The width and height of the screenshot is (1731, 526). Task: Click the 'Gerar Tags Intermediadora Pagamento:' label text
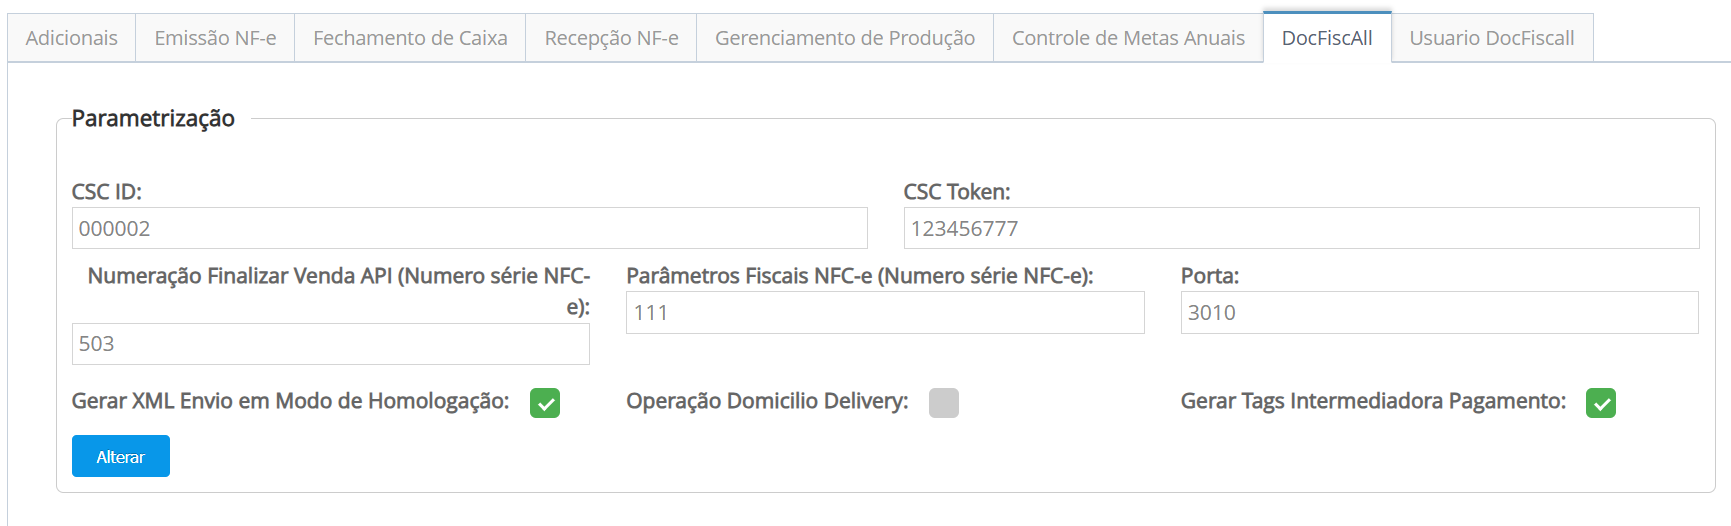pyautogui.click(x=1373, y=401)
